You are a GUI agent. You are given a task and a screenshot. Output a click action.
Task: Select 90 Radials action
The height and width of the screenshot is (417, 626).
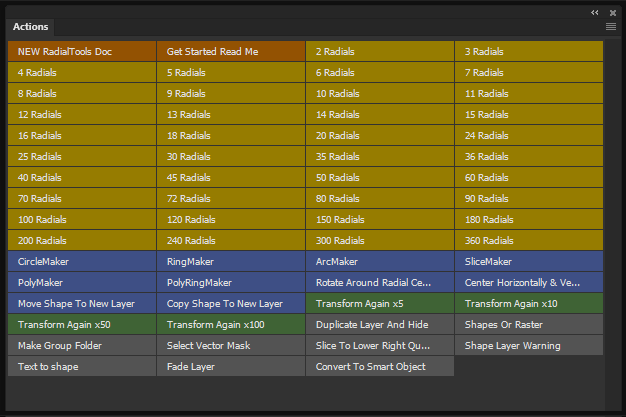(529, 199)
